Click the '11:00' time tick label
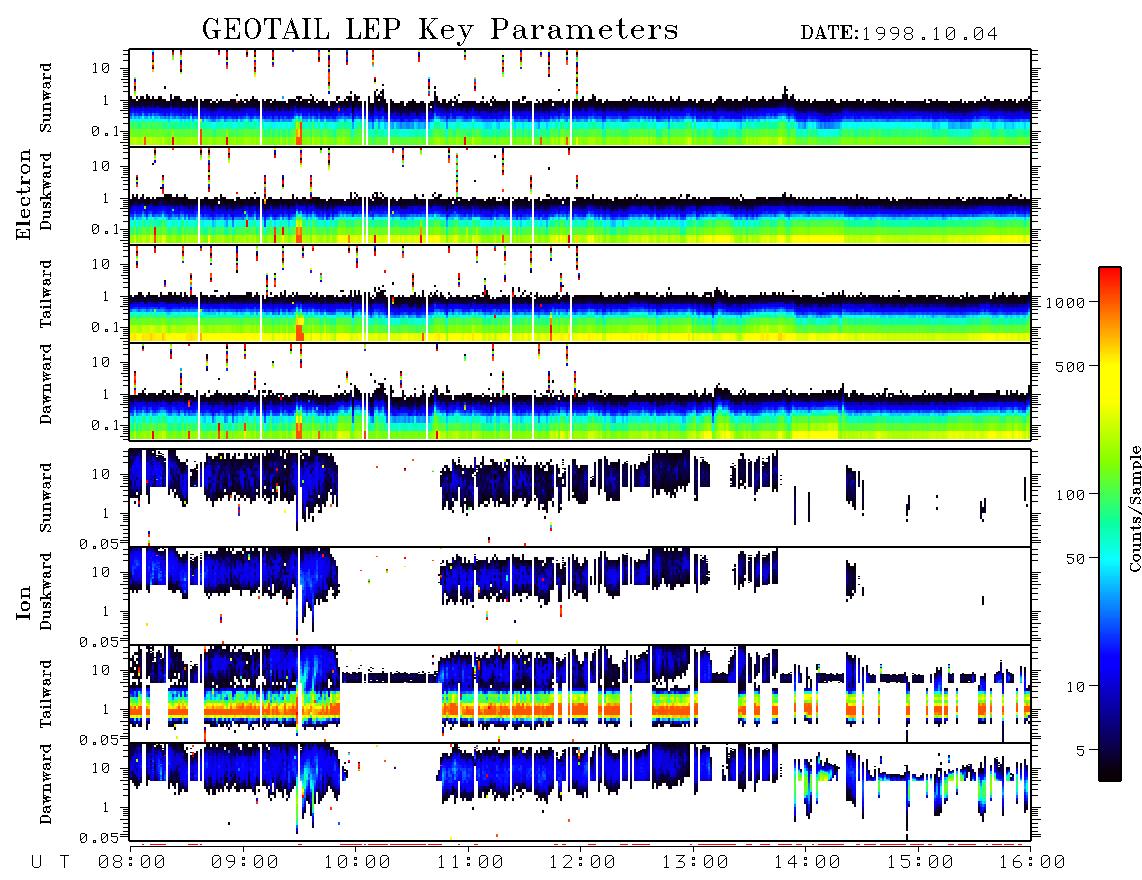The image size is (1142, 880). (x=470, y=863)
